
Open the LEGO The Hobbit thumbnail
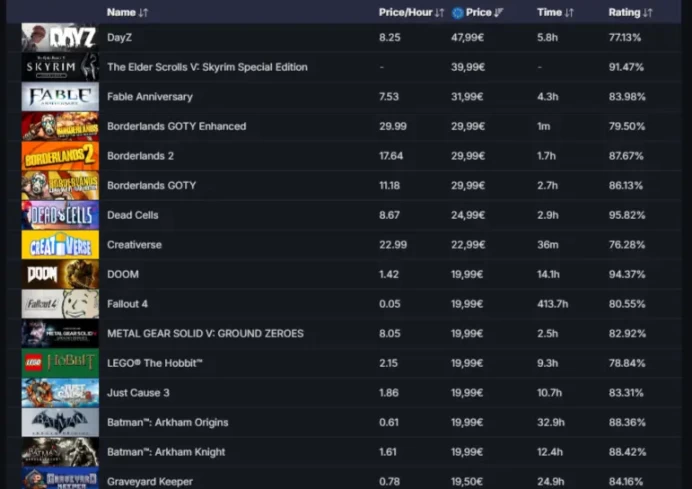(60, 363)
